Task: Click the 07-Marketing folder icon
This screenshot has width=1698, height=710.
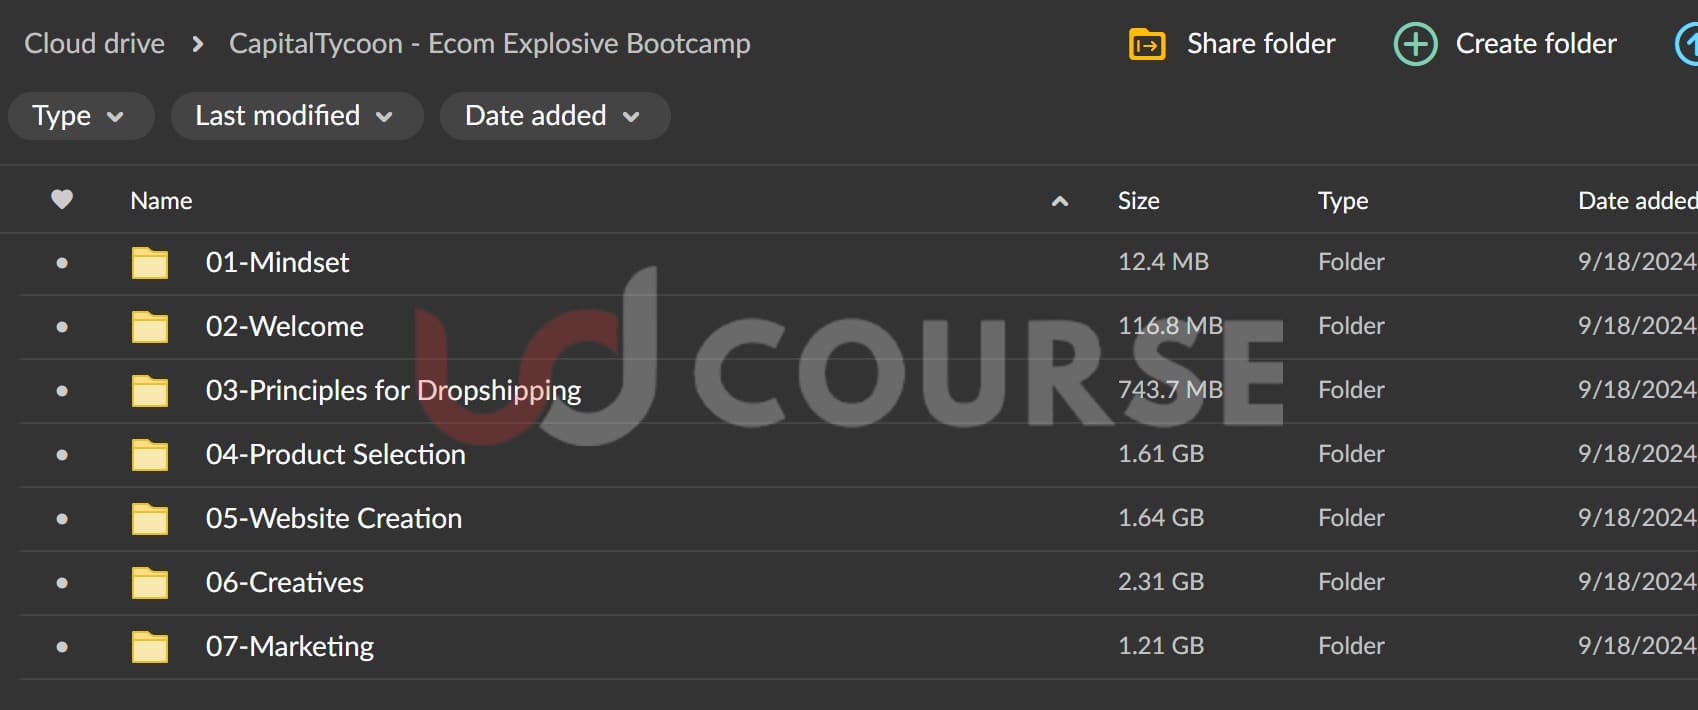Action: coord(150,647)
